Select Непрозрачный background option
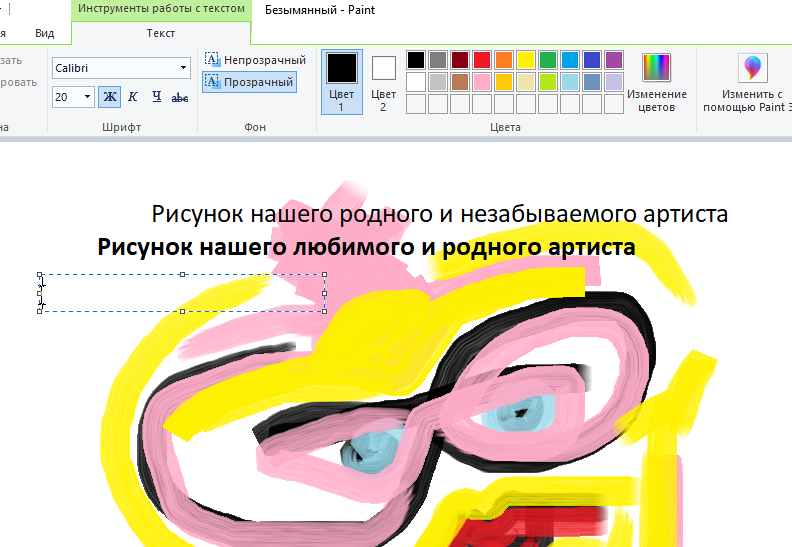 pyautogui.click(x=256, y=60)
